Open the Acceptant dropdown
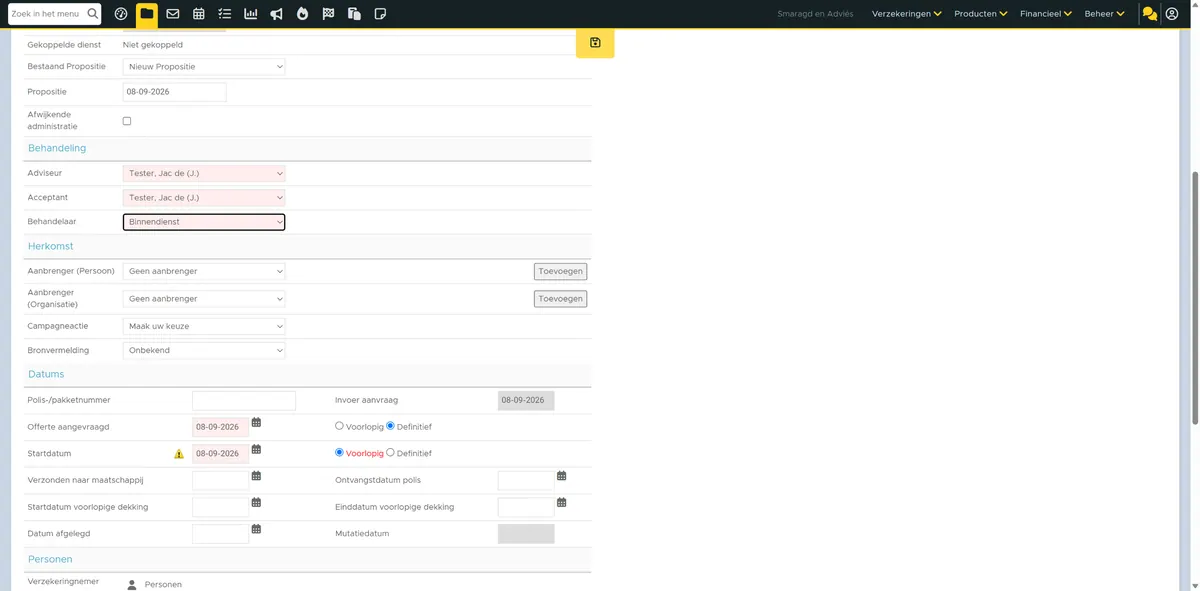The image size is (1200, 591). tap(204, 198)
